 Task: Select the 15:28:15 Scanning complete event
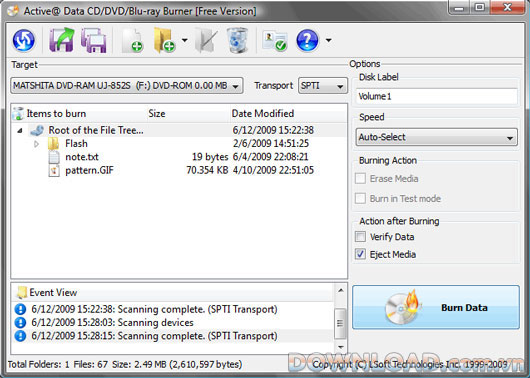point(173,336)
